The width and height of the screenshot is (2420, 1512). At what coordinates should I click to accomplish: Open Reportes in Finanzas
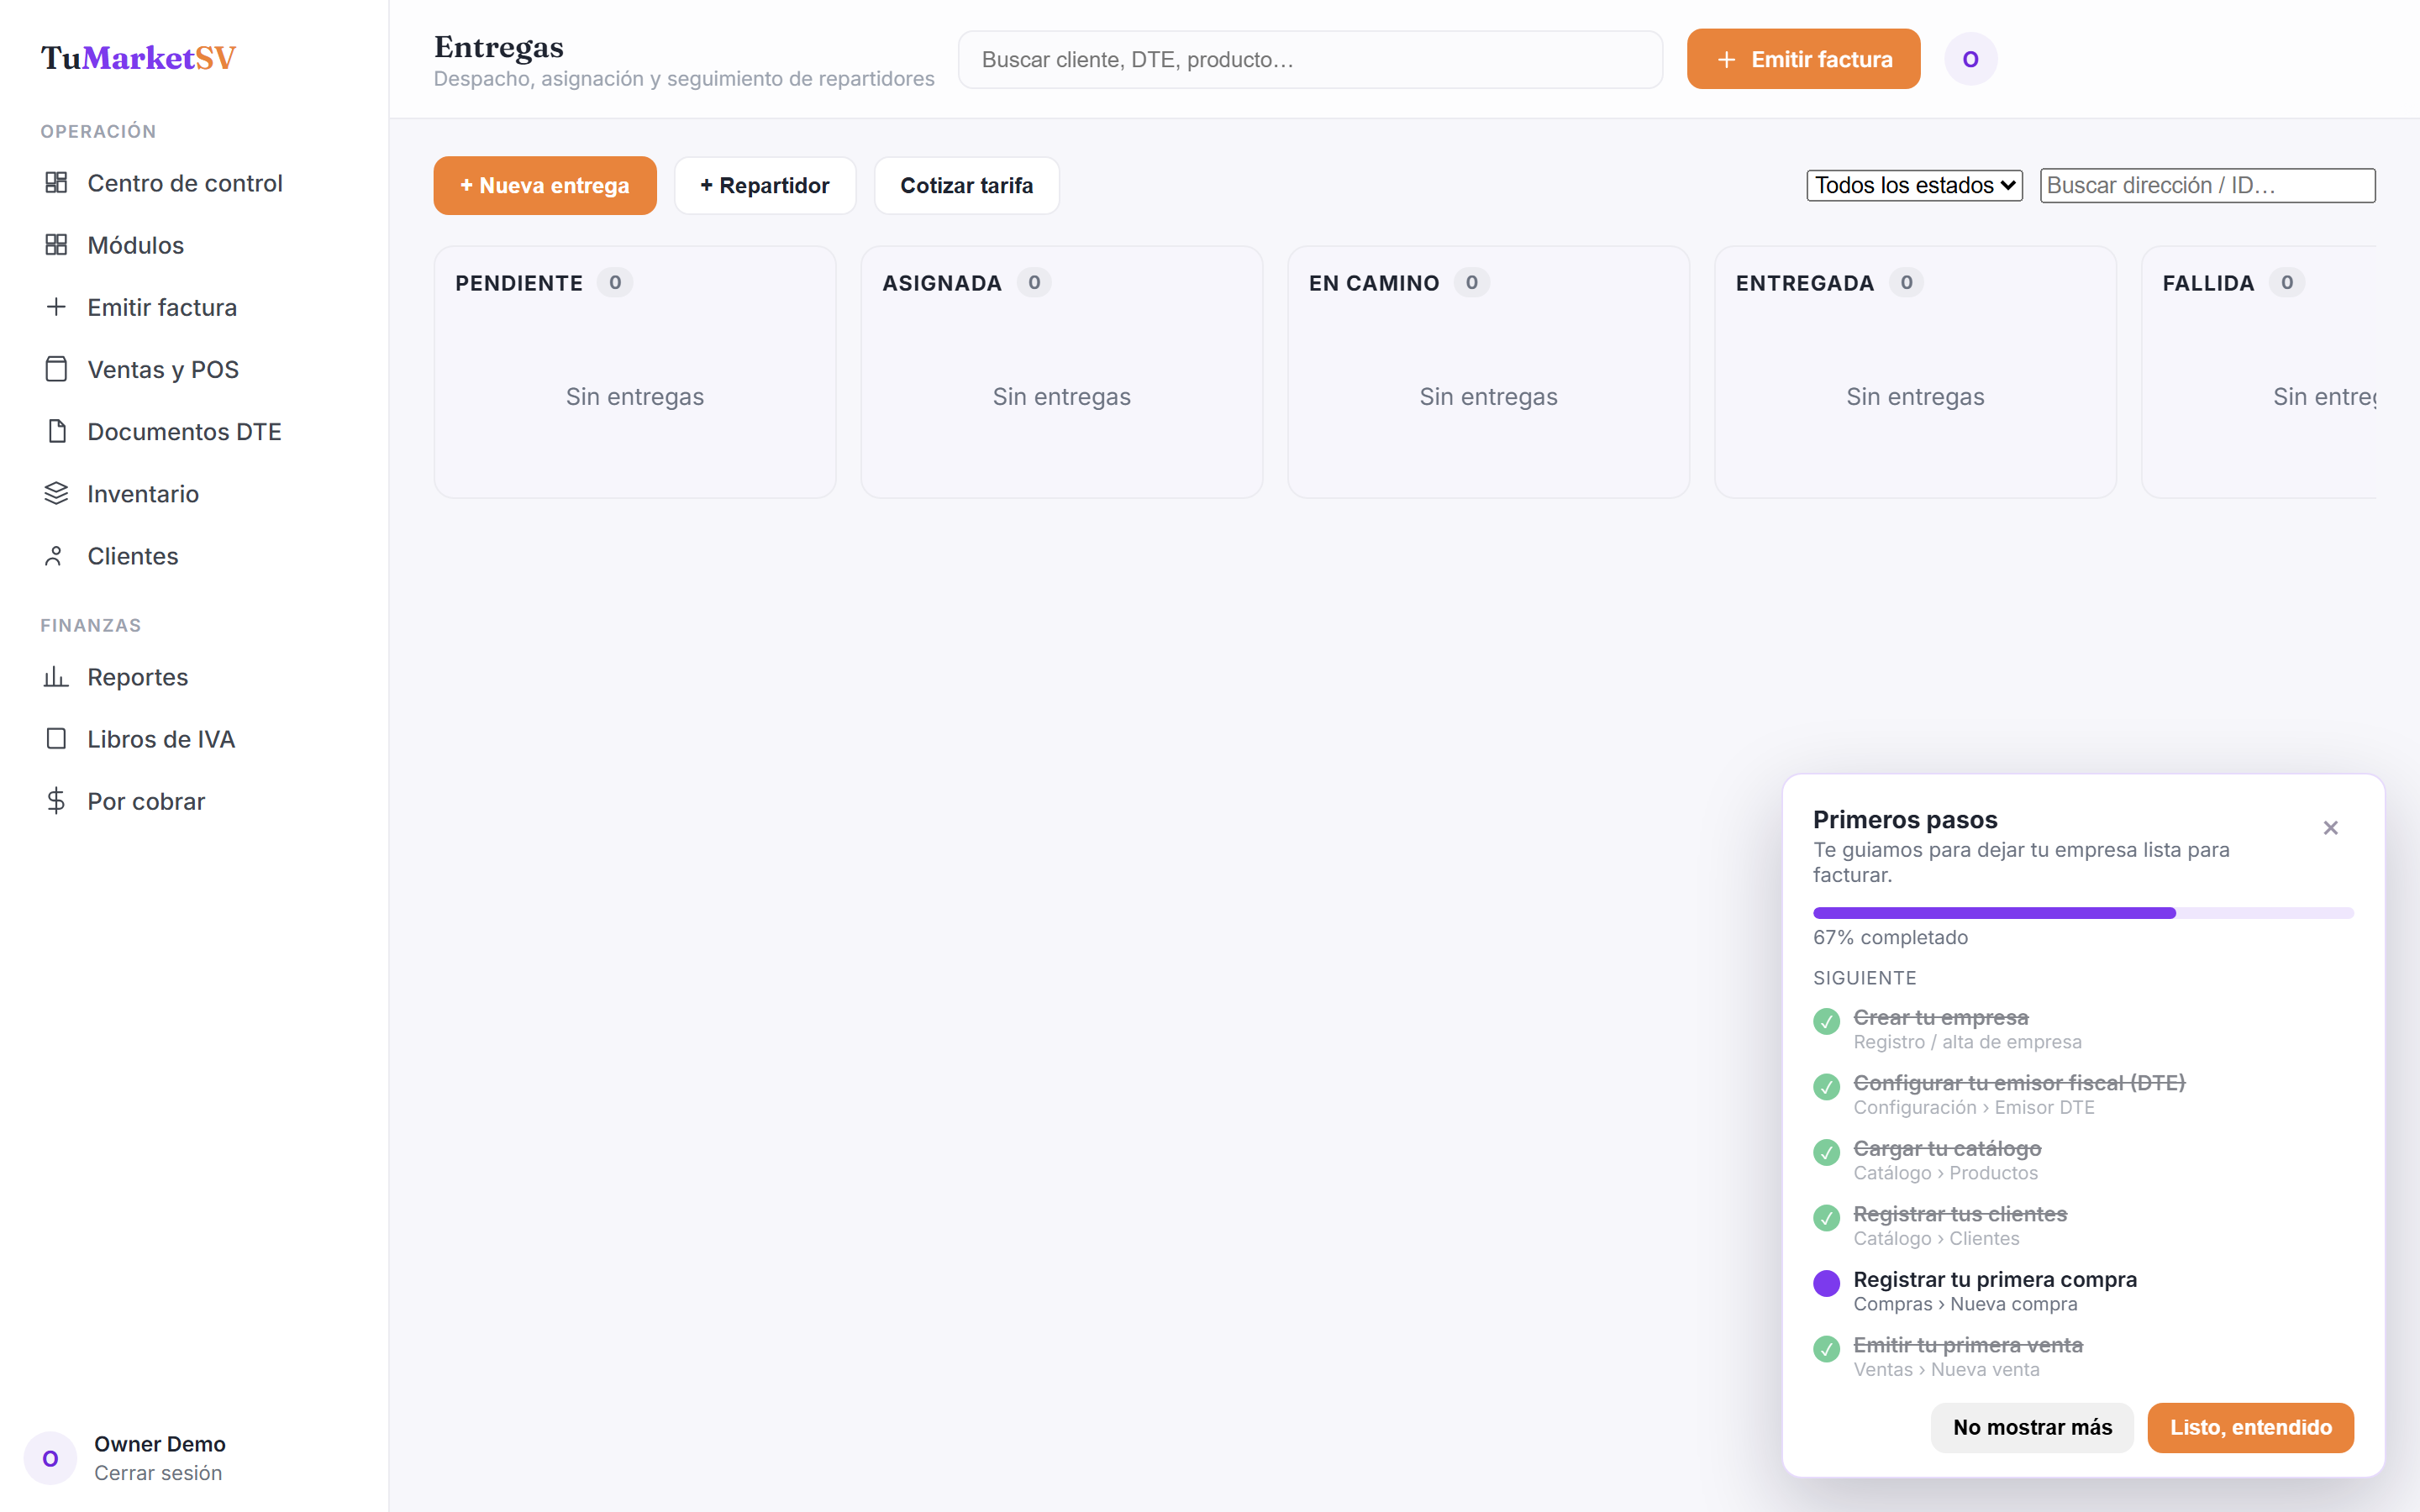(137, 677)
